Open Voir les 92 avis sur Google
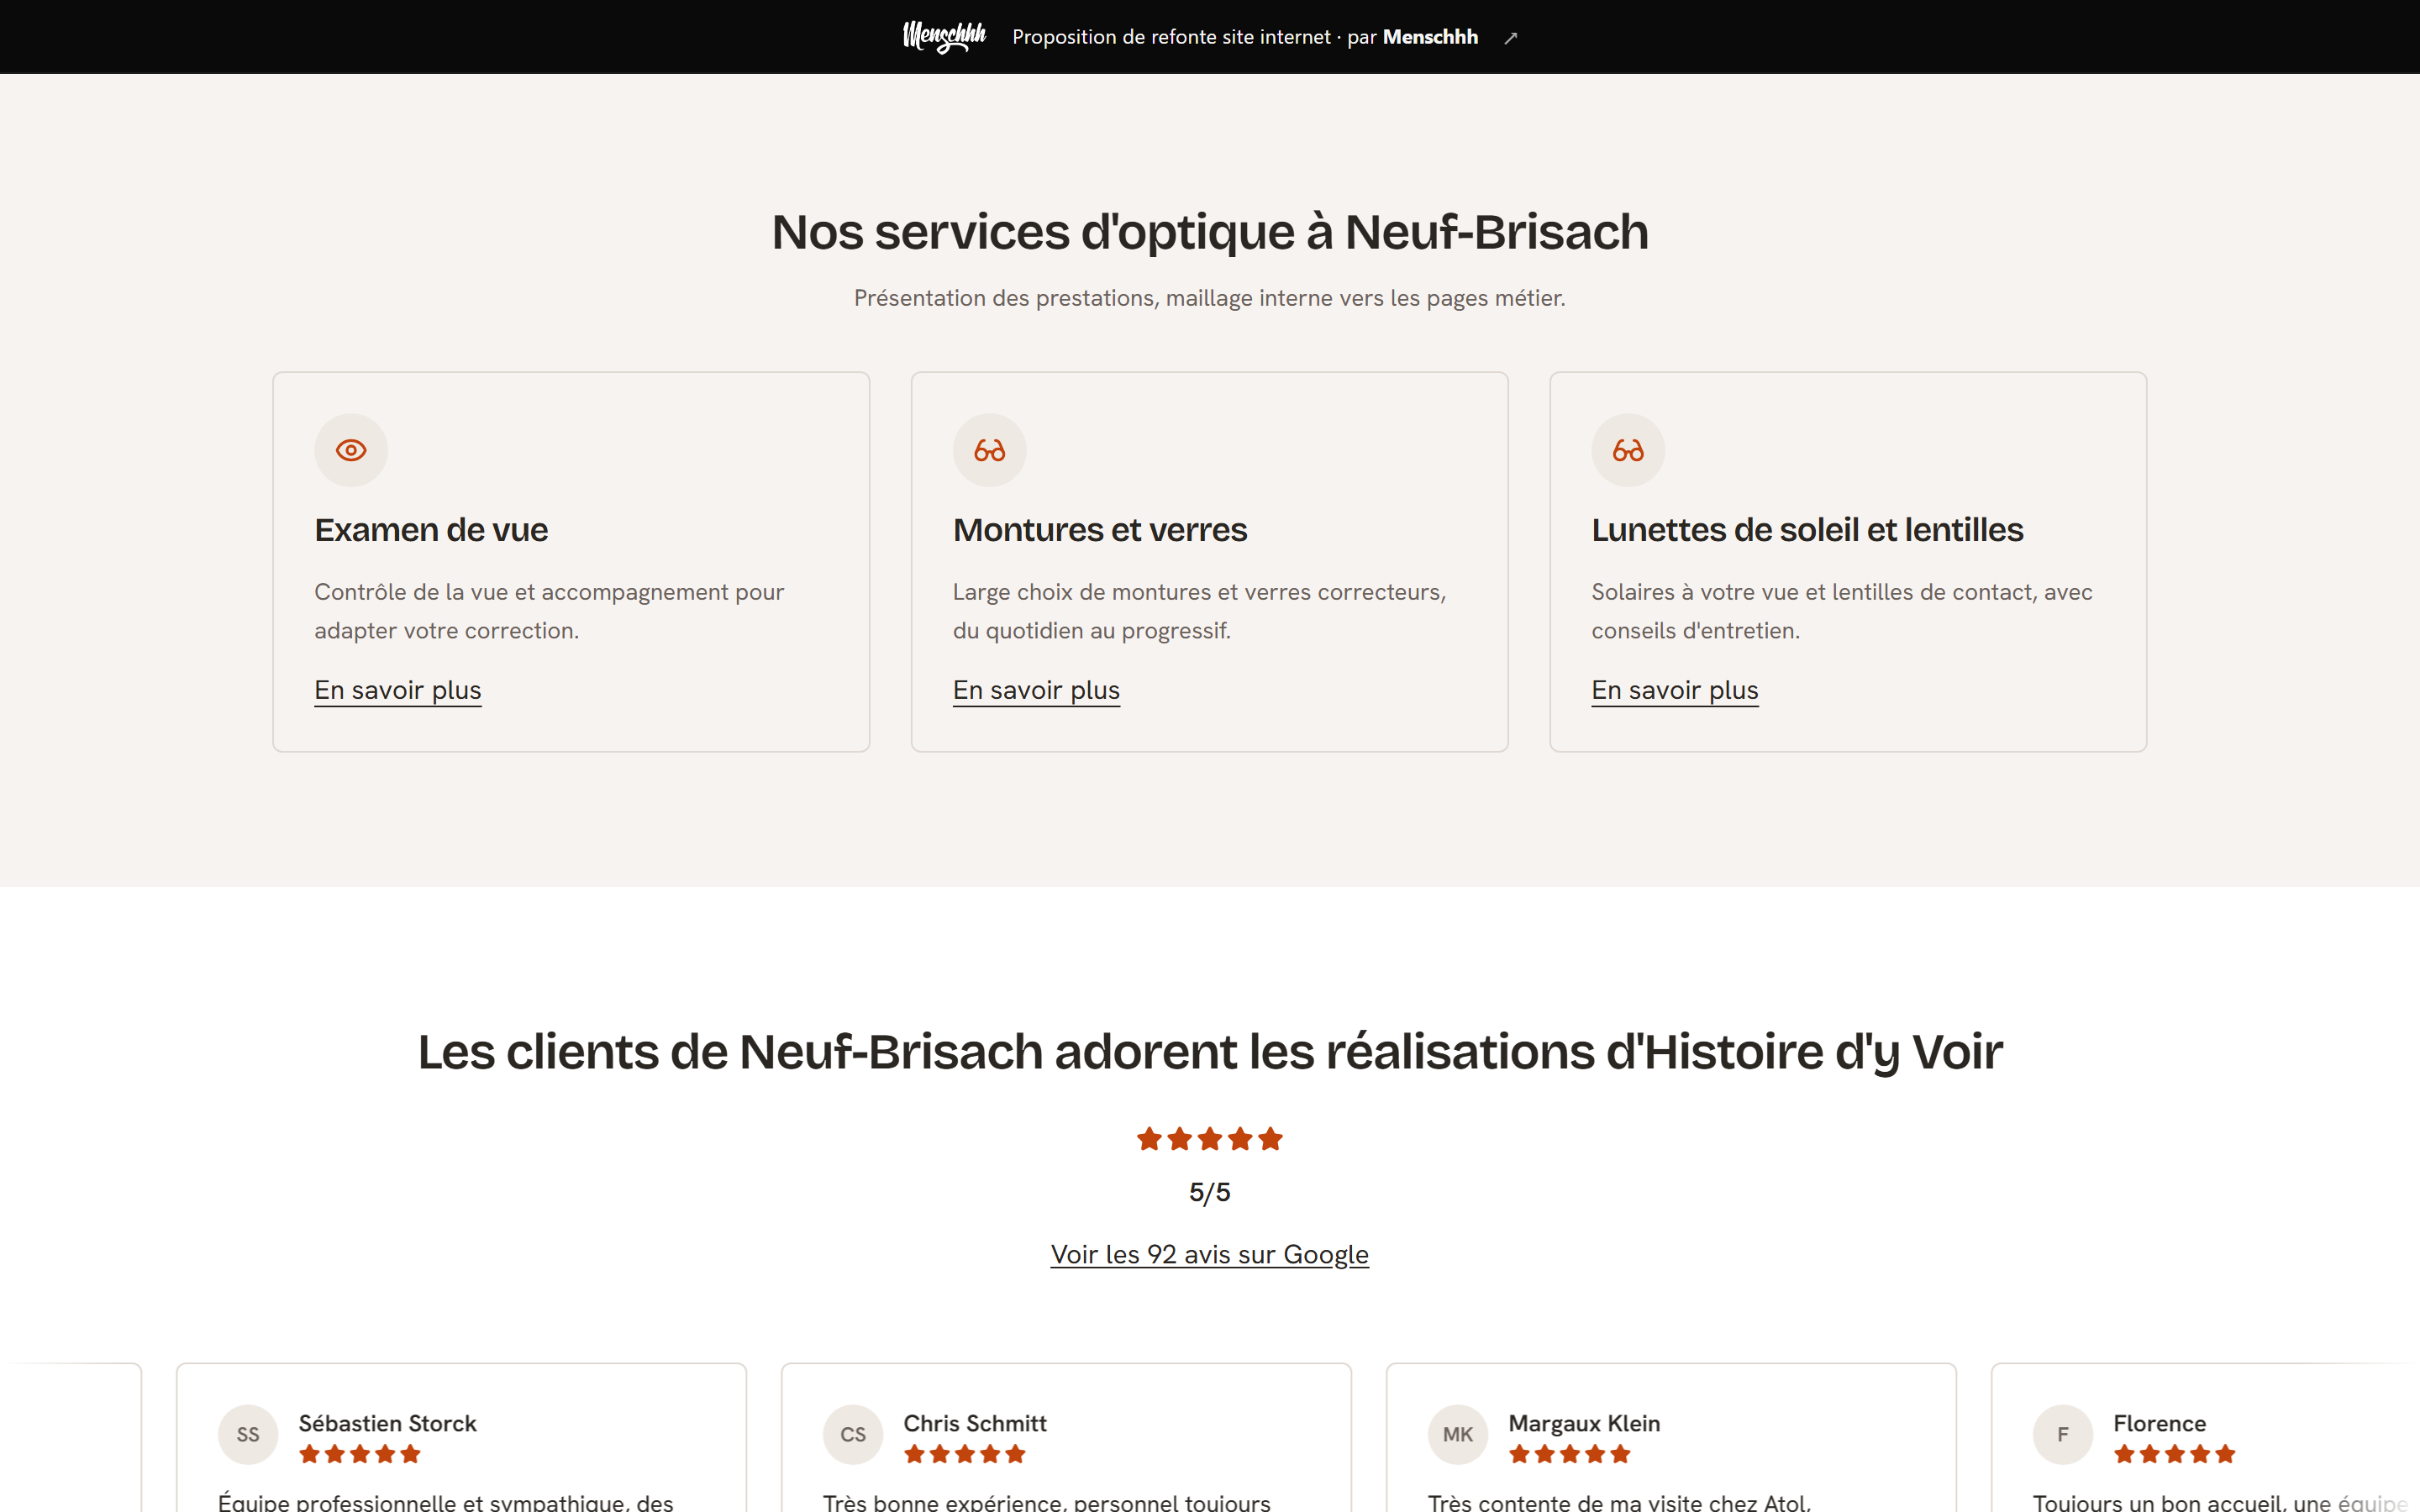2420x1512 pixels. (x=1210, y=1254)
